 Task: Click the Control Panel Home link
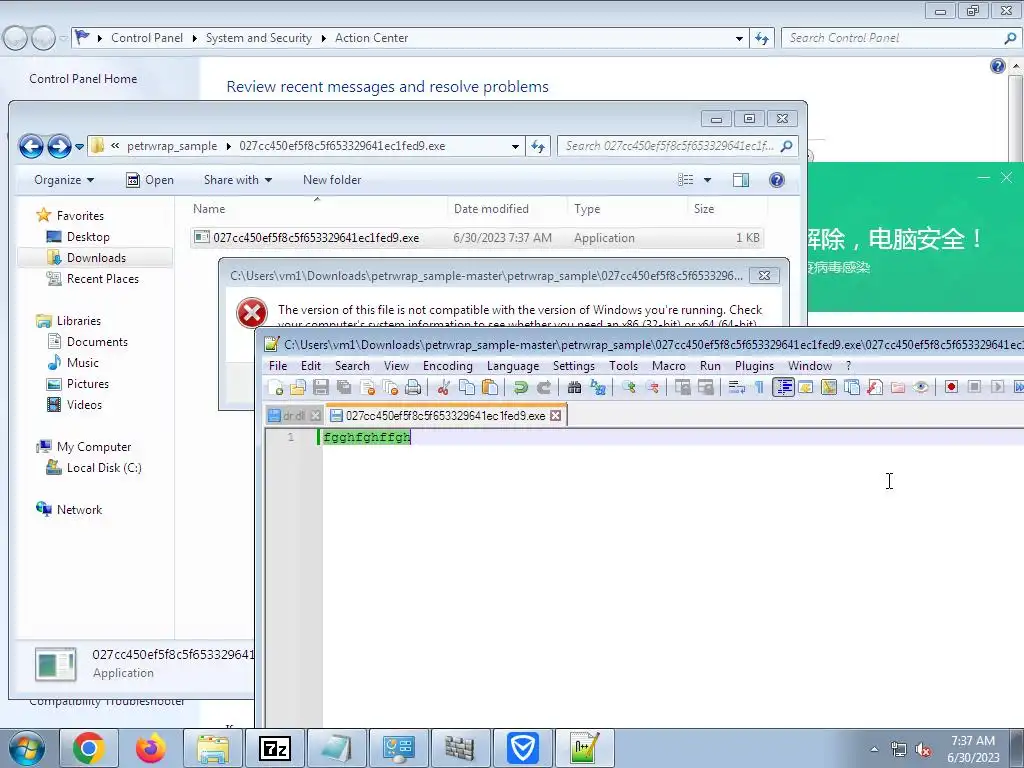pos(83,78)
